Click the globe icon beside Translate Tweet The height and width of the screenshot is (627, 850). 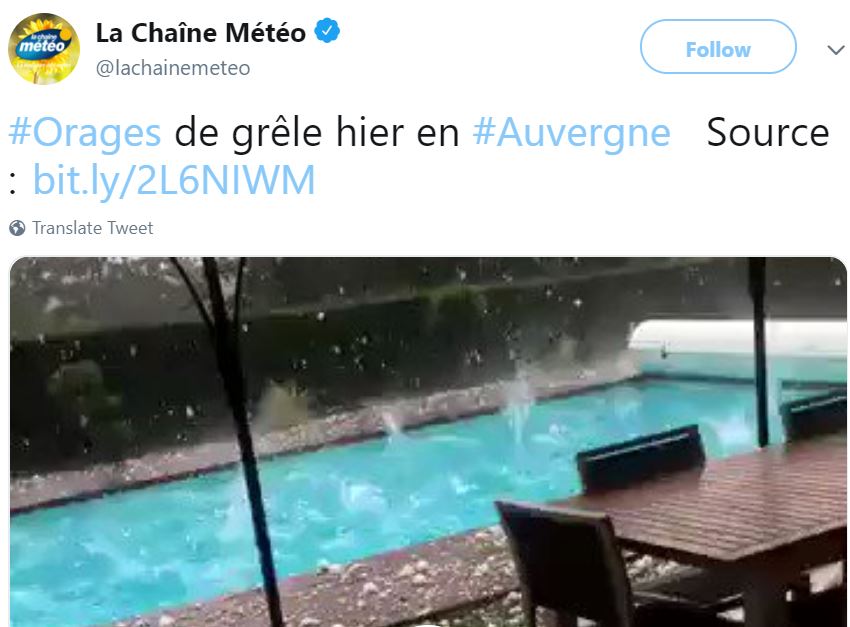pyautogui.click(x=17, y=228)
